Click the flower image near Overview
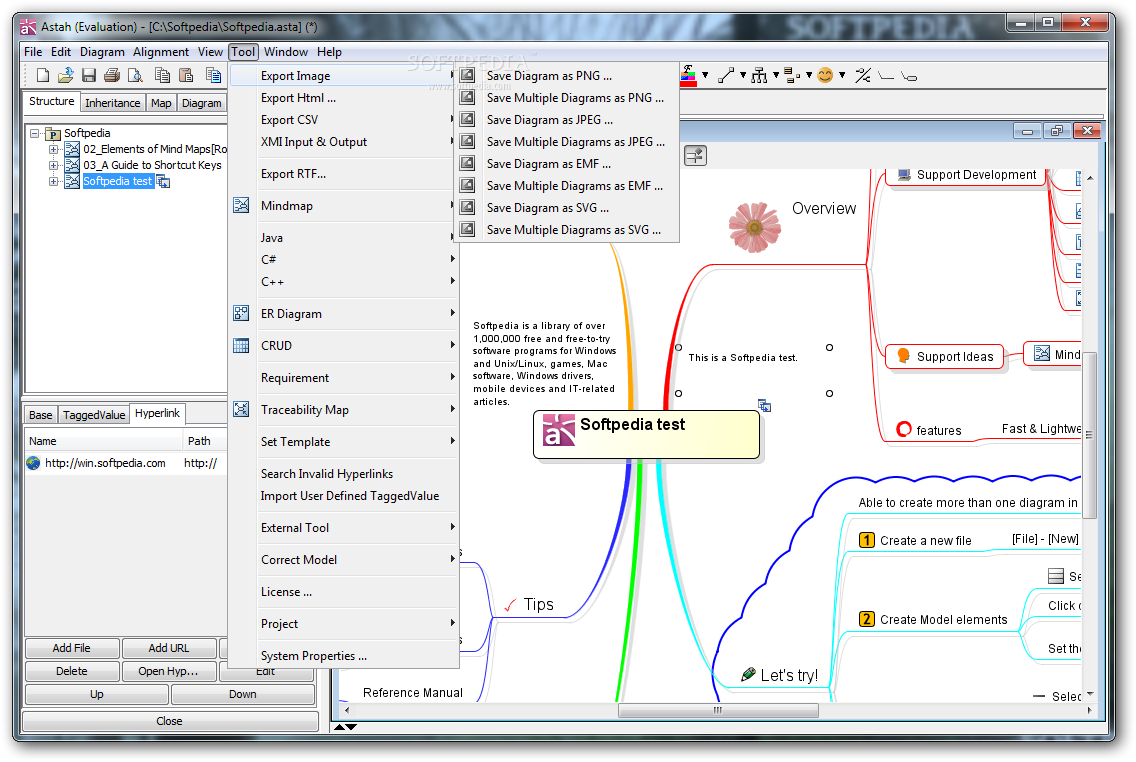Image resolution: width=1136 pixels, height=762 pixels. point(754,227)
